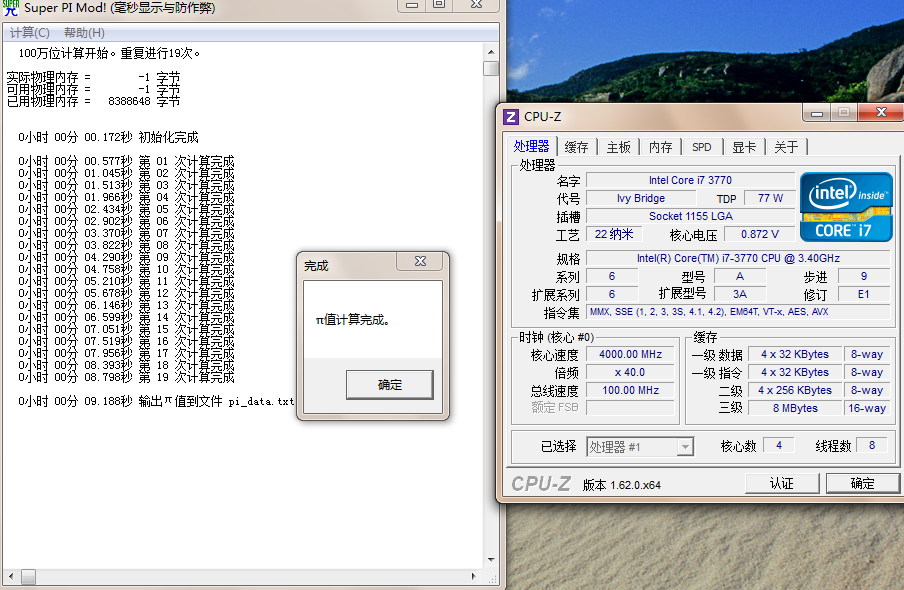Minimize the Super PI window
This screenshot has height=590, width=904.
tap(412, 5)
